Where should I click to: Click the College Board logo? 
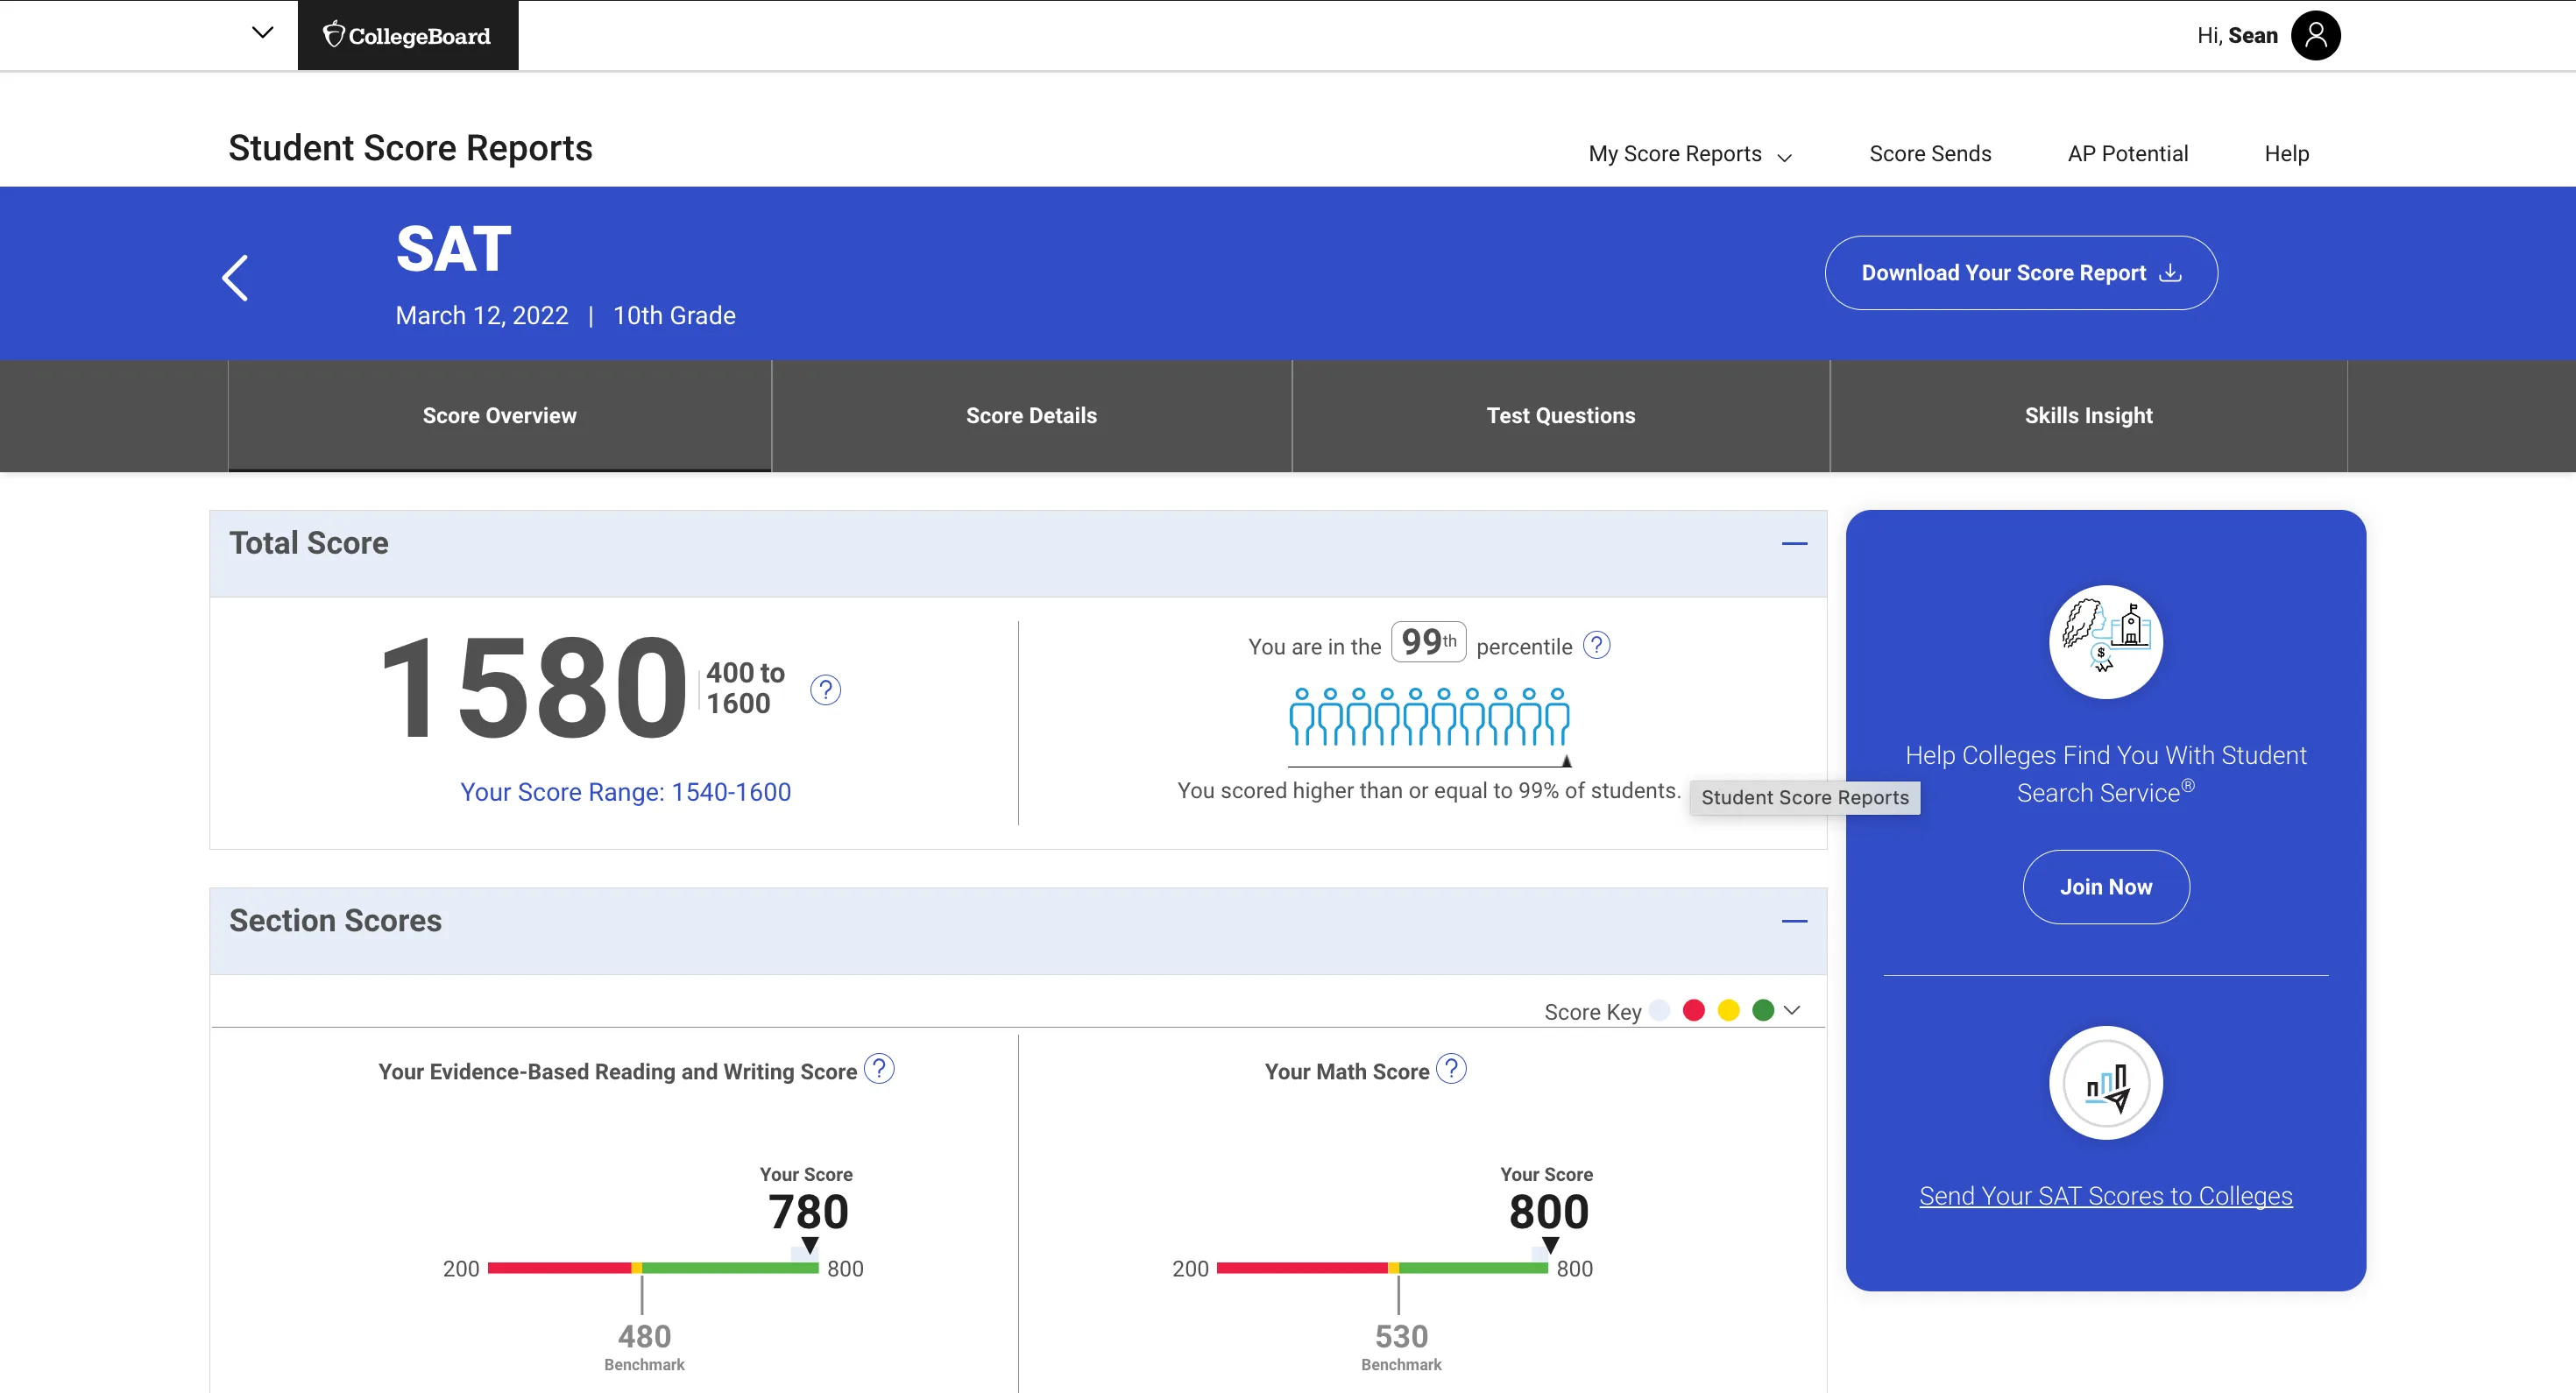407,35
